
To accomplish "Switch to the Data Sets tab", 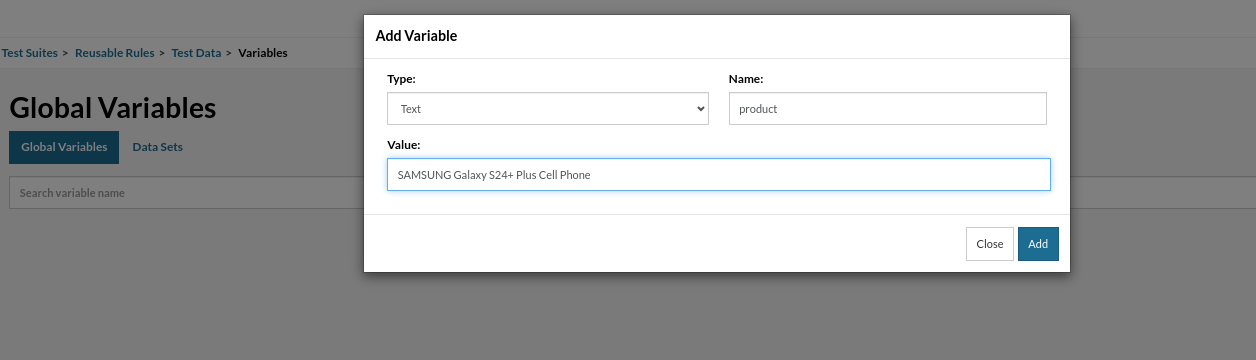I will tap(158, 147).
